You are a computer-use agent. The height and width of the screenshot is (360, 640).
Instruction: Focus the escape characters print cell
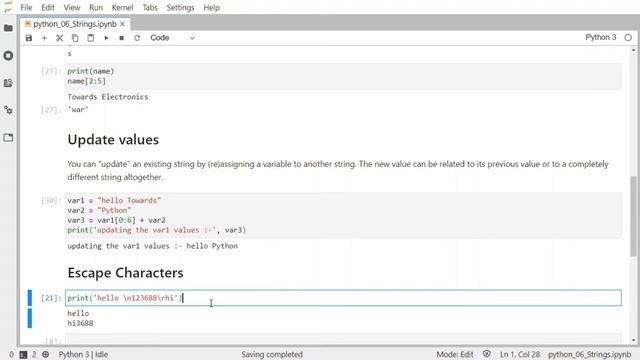coord(343,298)
